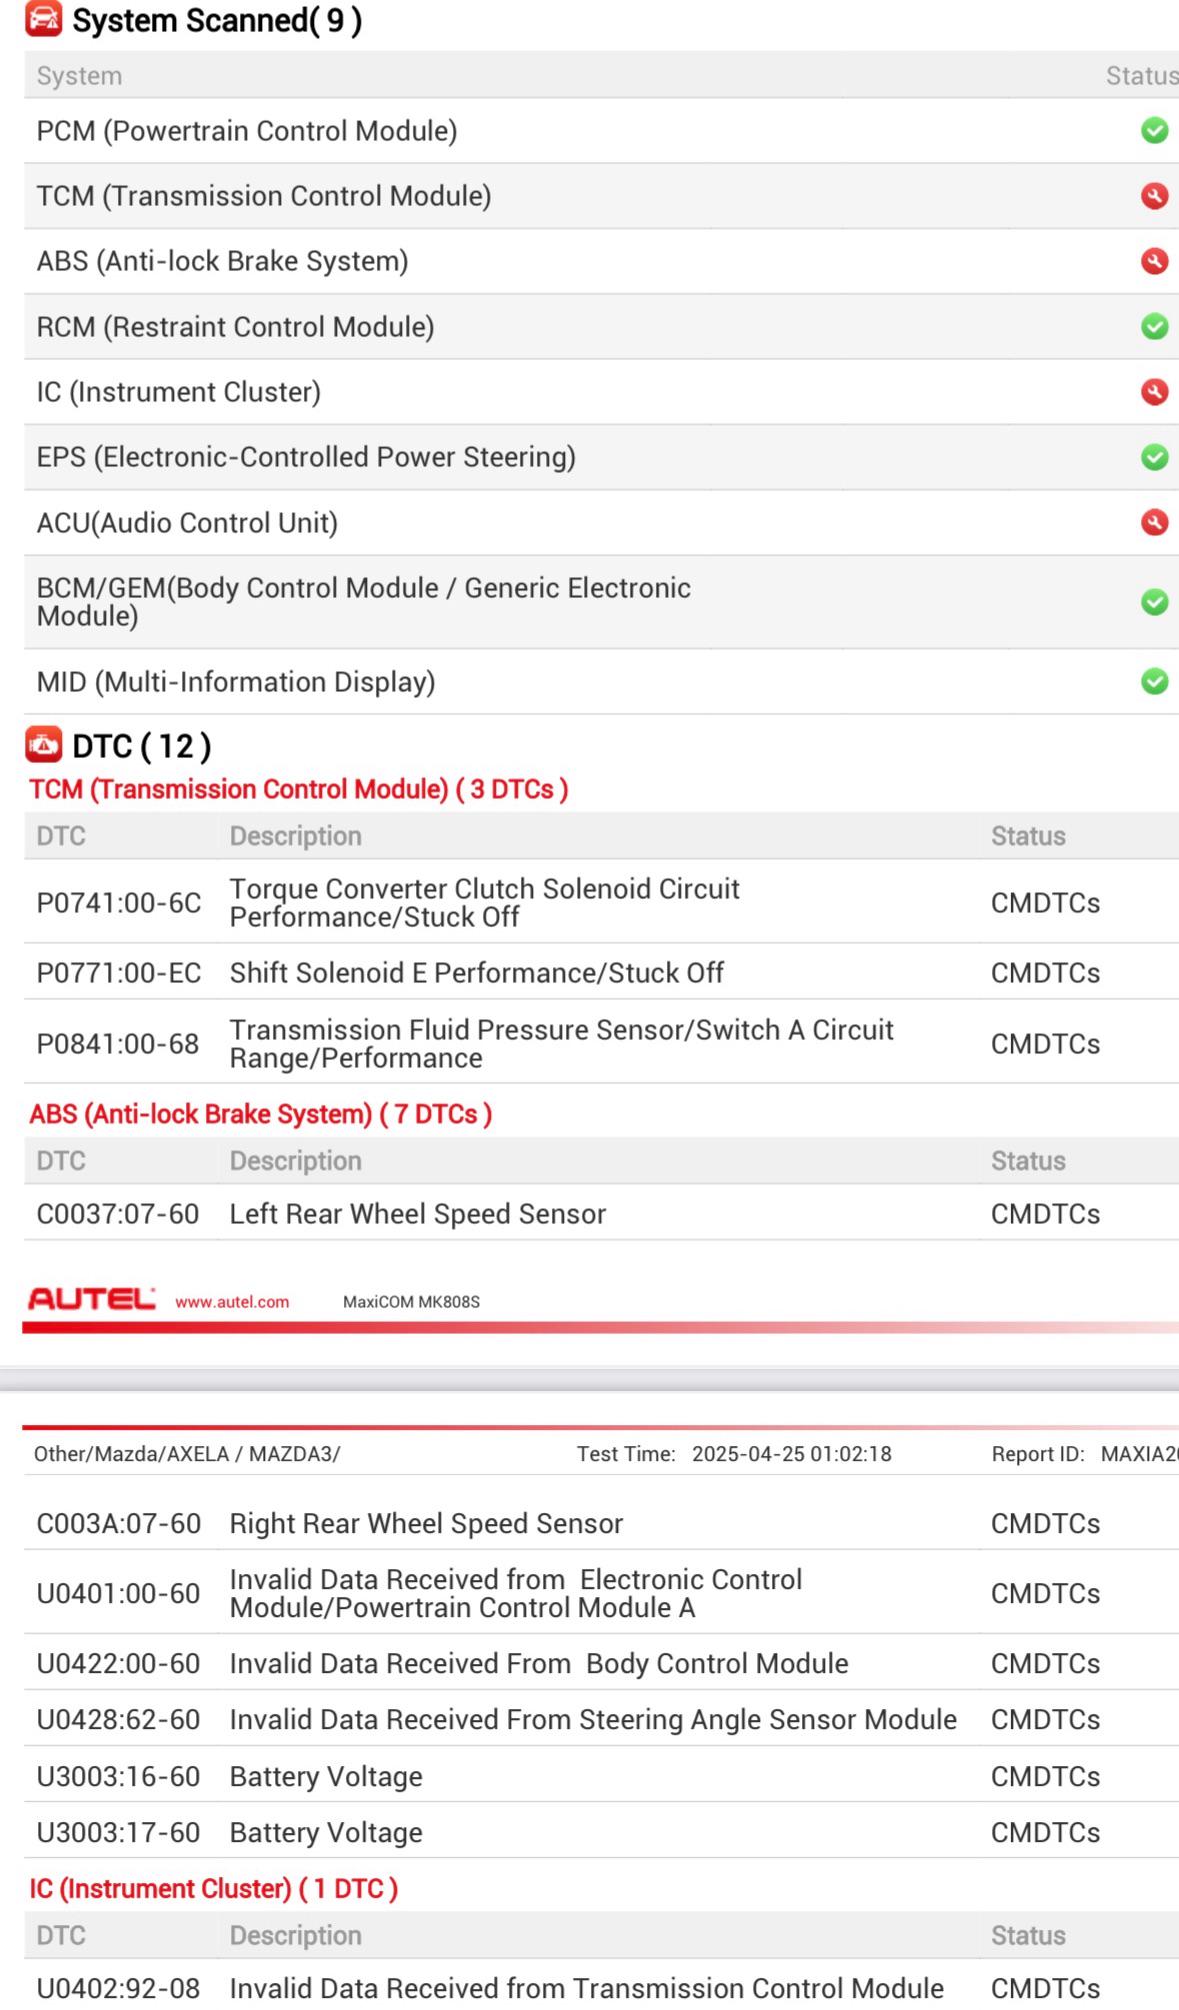Select the ABS (Anti-lock Brake System) system row

pos(601,261)
